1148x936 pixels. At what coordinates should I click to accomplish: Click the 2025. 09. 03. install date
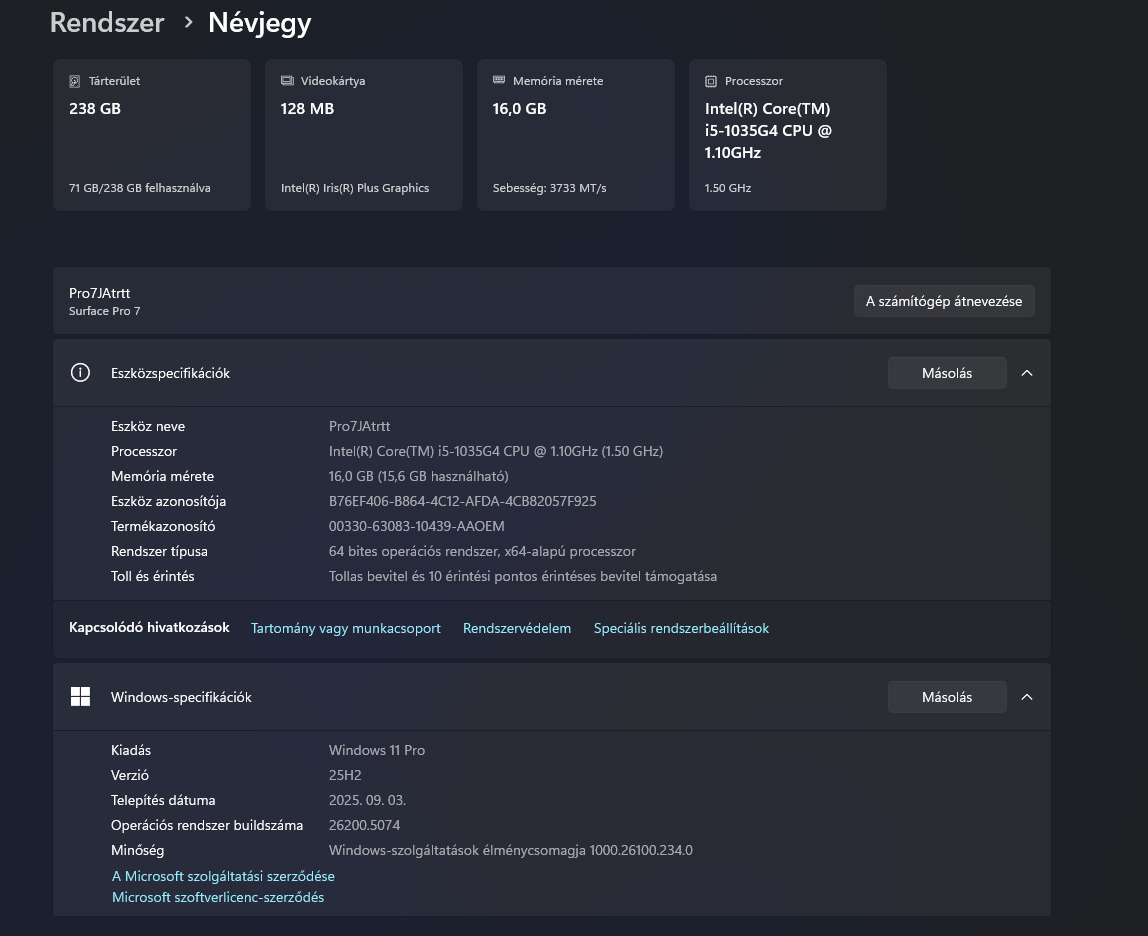tap(368, 800)
